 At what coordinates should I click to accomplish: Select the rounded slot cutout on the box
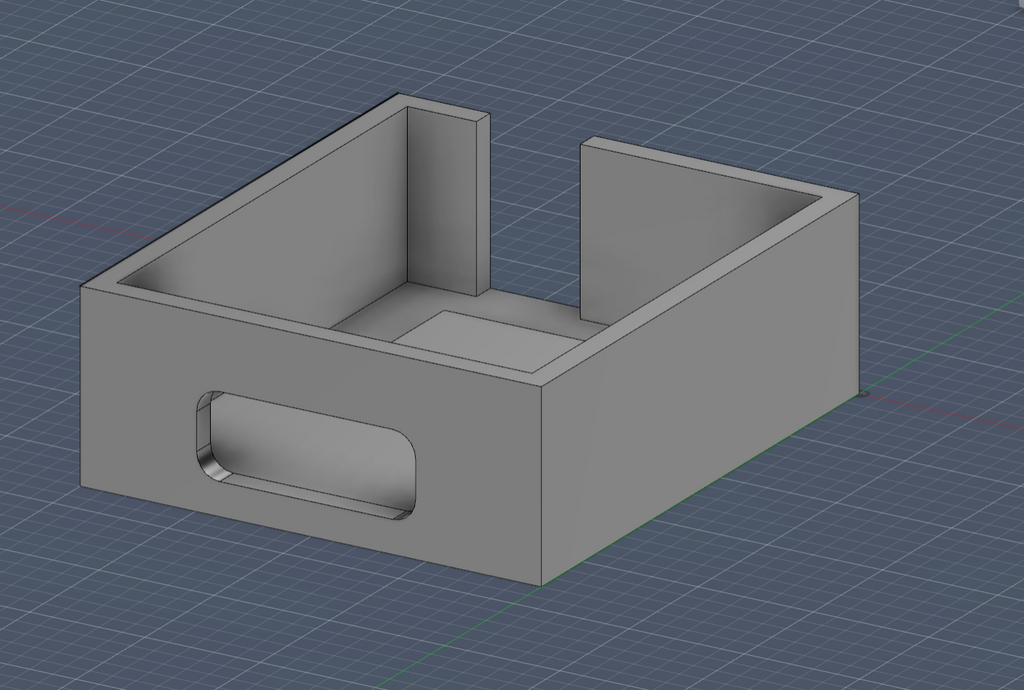tap(306, 455)
